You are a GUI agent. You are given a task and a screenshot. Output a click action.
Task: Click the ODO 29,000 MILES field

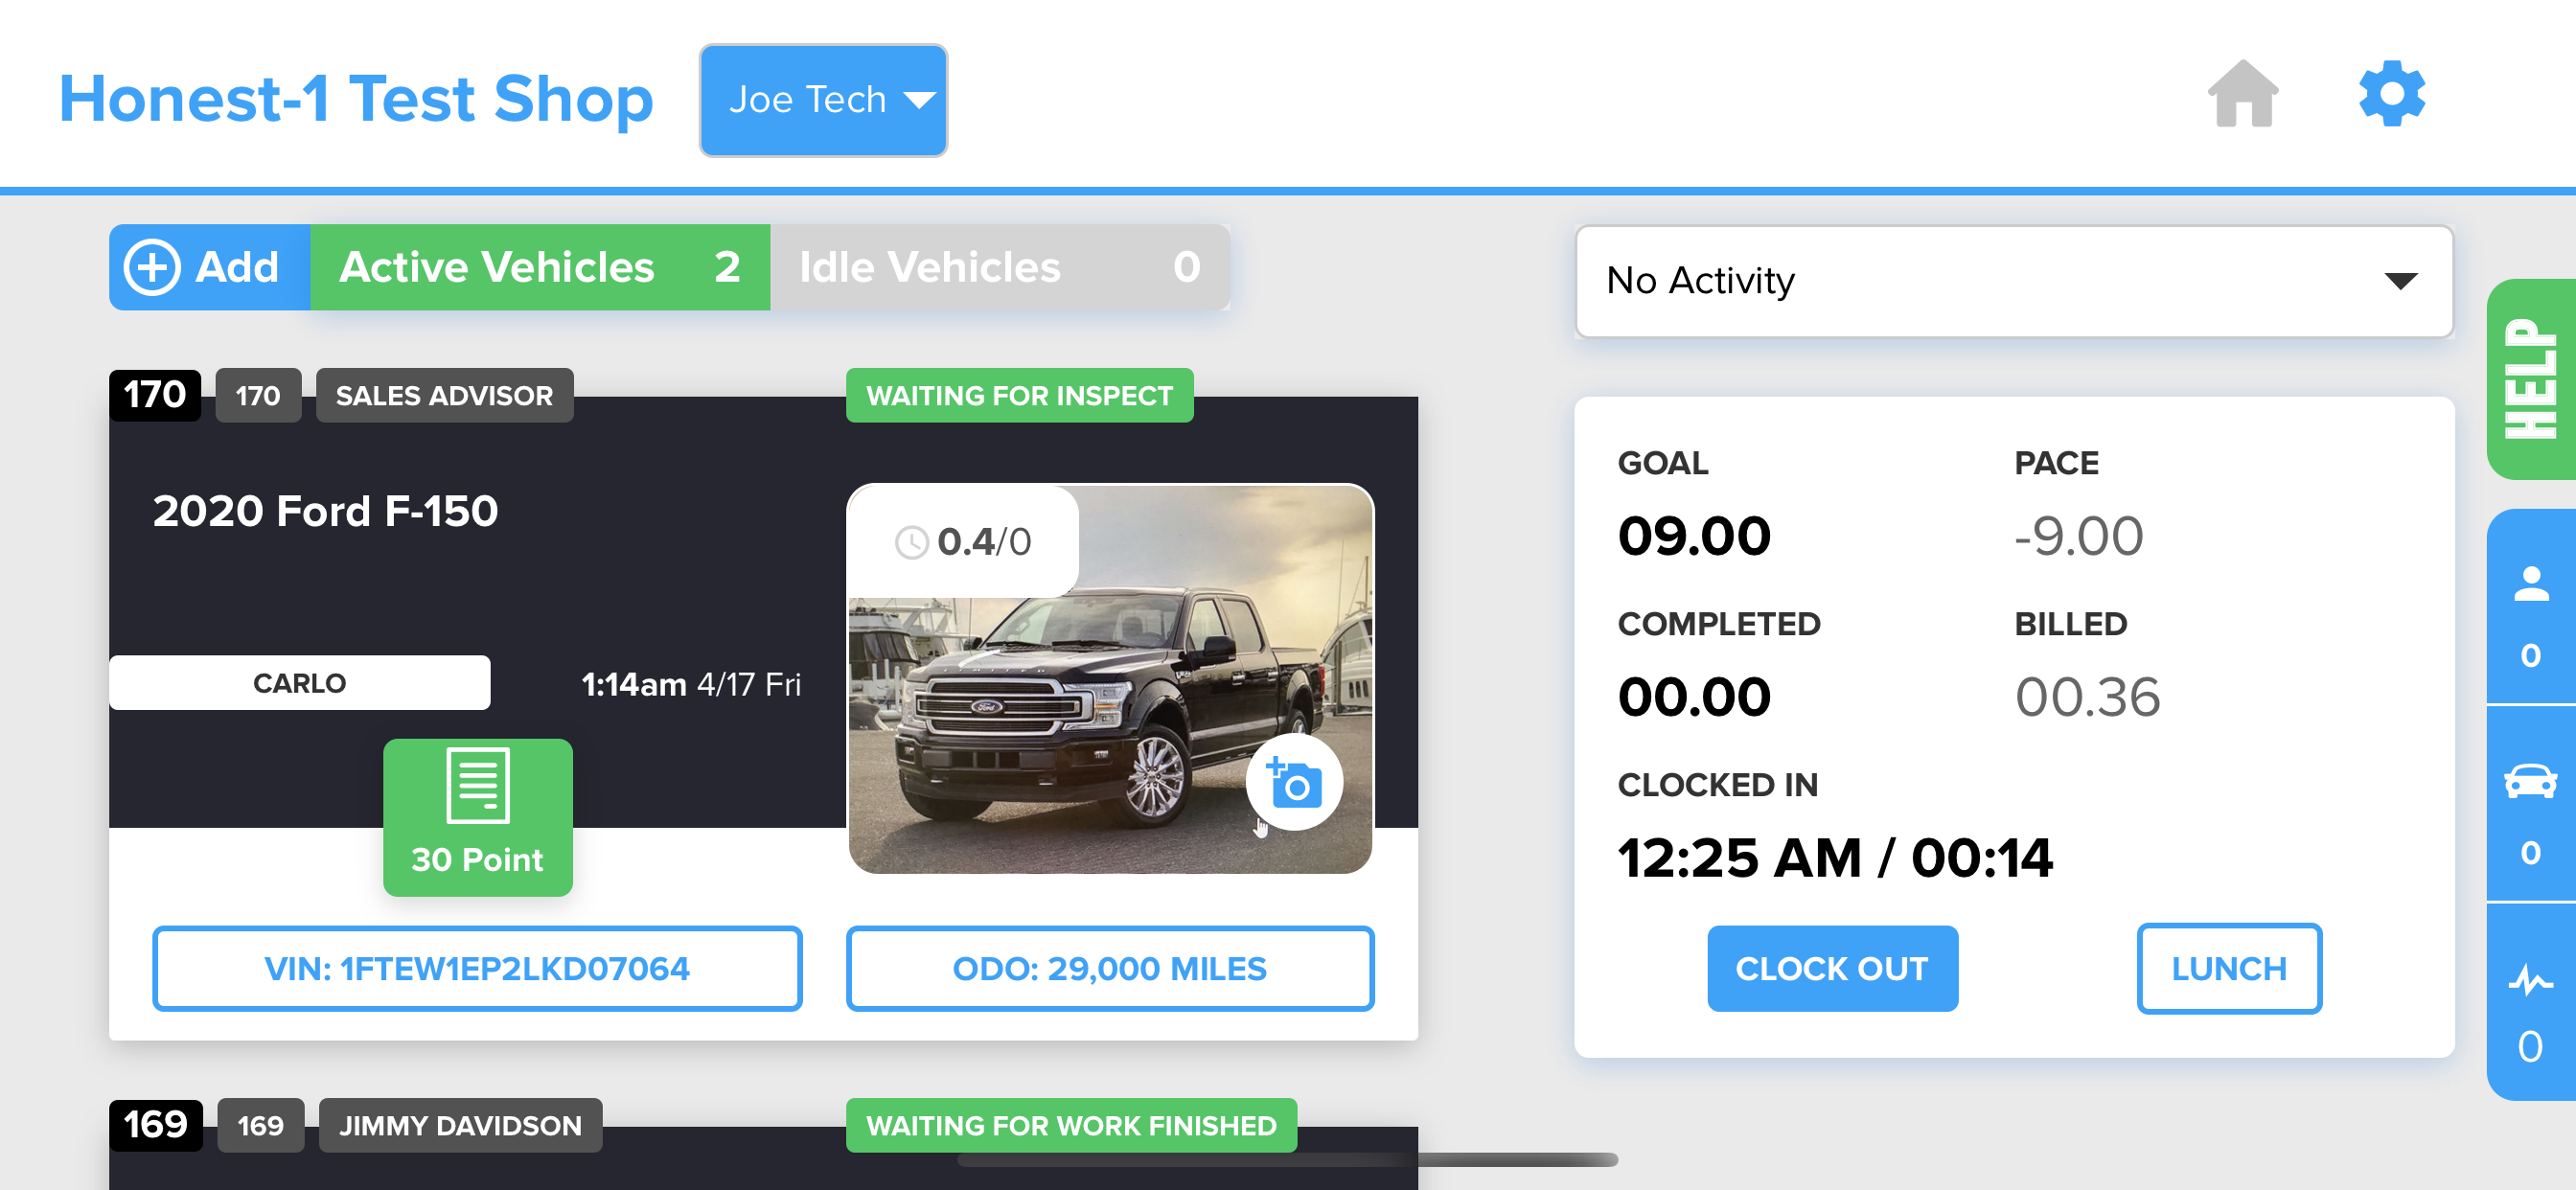point(1109,968)
